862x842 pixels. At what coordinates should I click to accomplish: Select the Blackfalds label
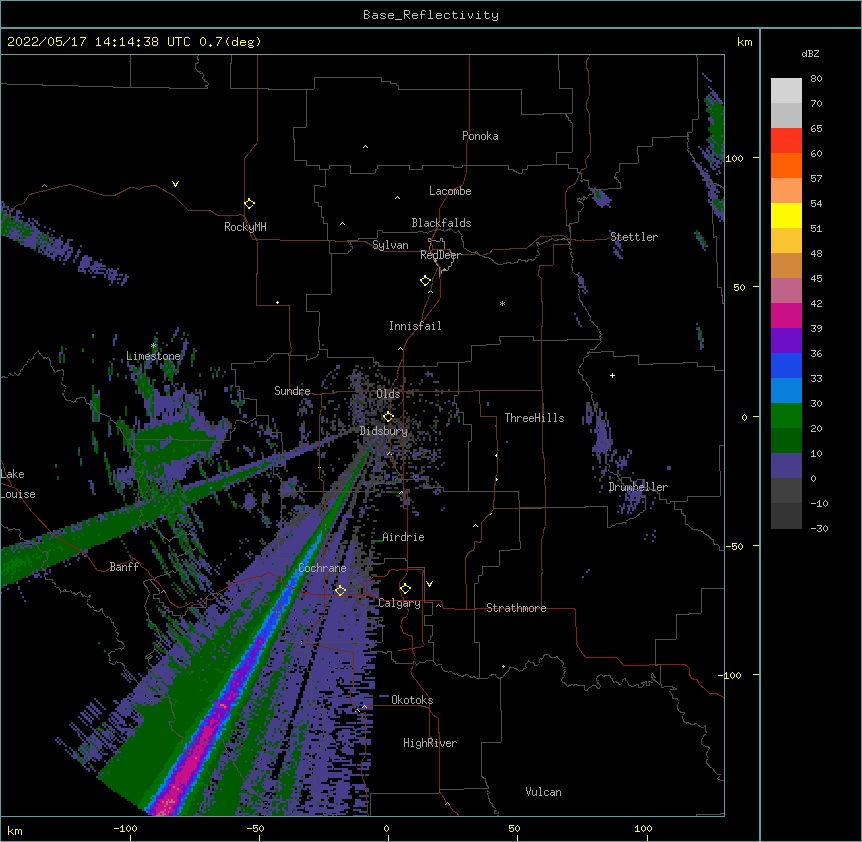tap(441, 223)
